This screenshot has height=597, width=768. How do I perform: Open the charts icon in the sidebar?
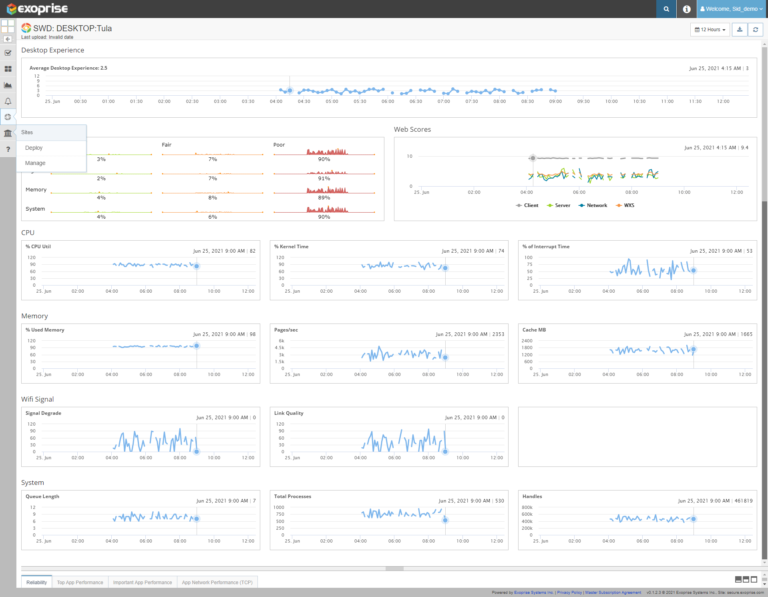pyautogui.click(x=8, y=85)
